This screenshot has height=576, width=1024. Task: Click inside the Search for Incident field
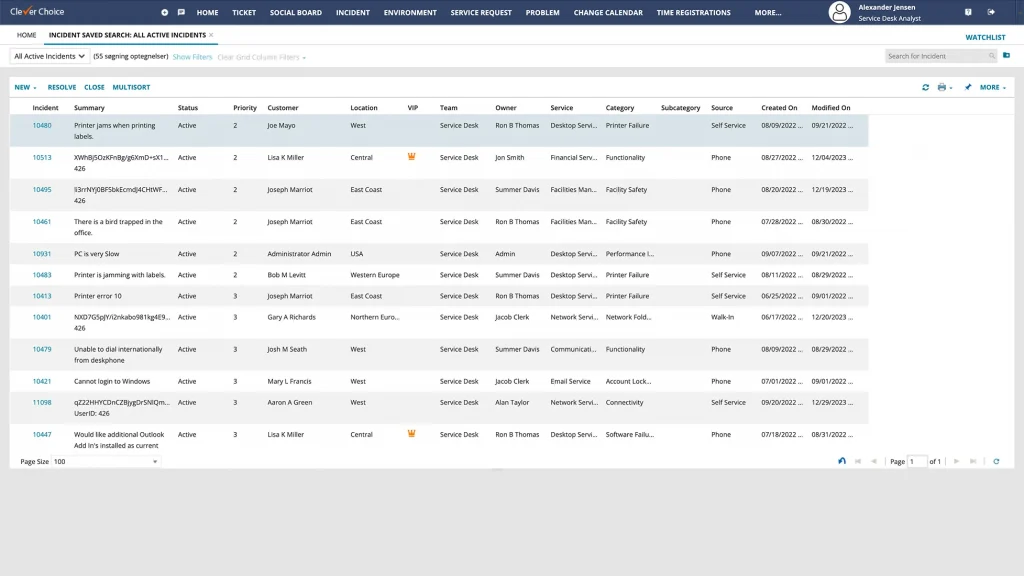(930, 55)
